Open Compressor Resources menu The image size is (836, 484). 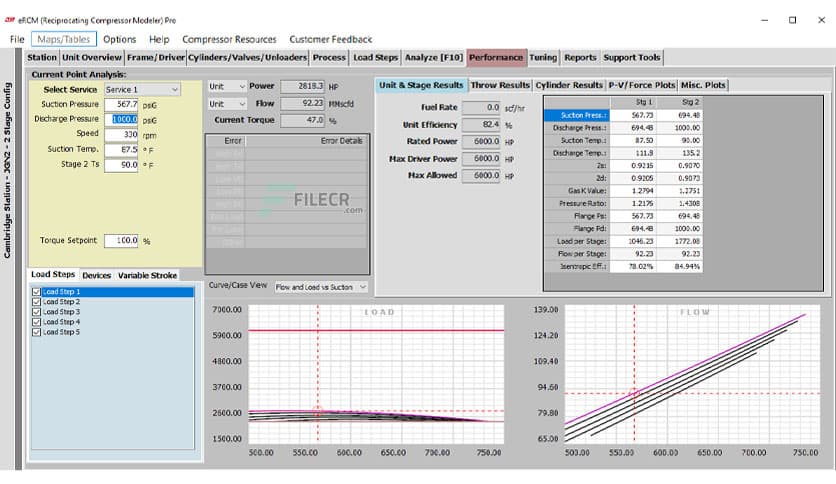click(x=229, y=39)
